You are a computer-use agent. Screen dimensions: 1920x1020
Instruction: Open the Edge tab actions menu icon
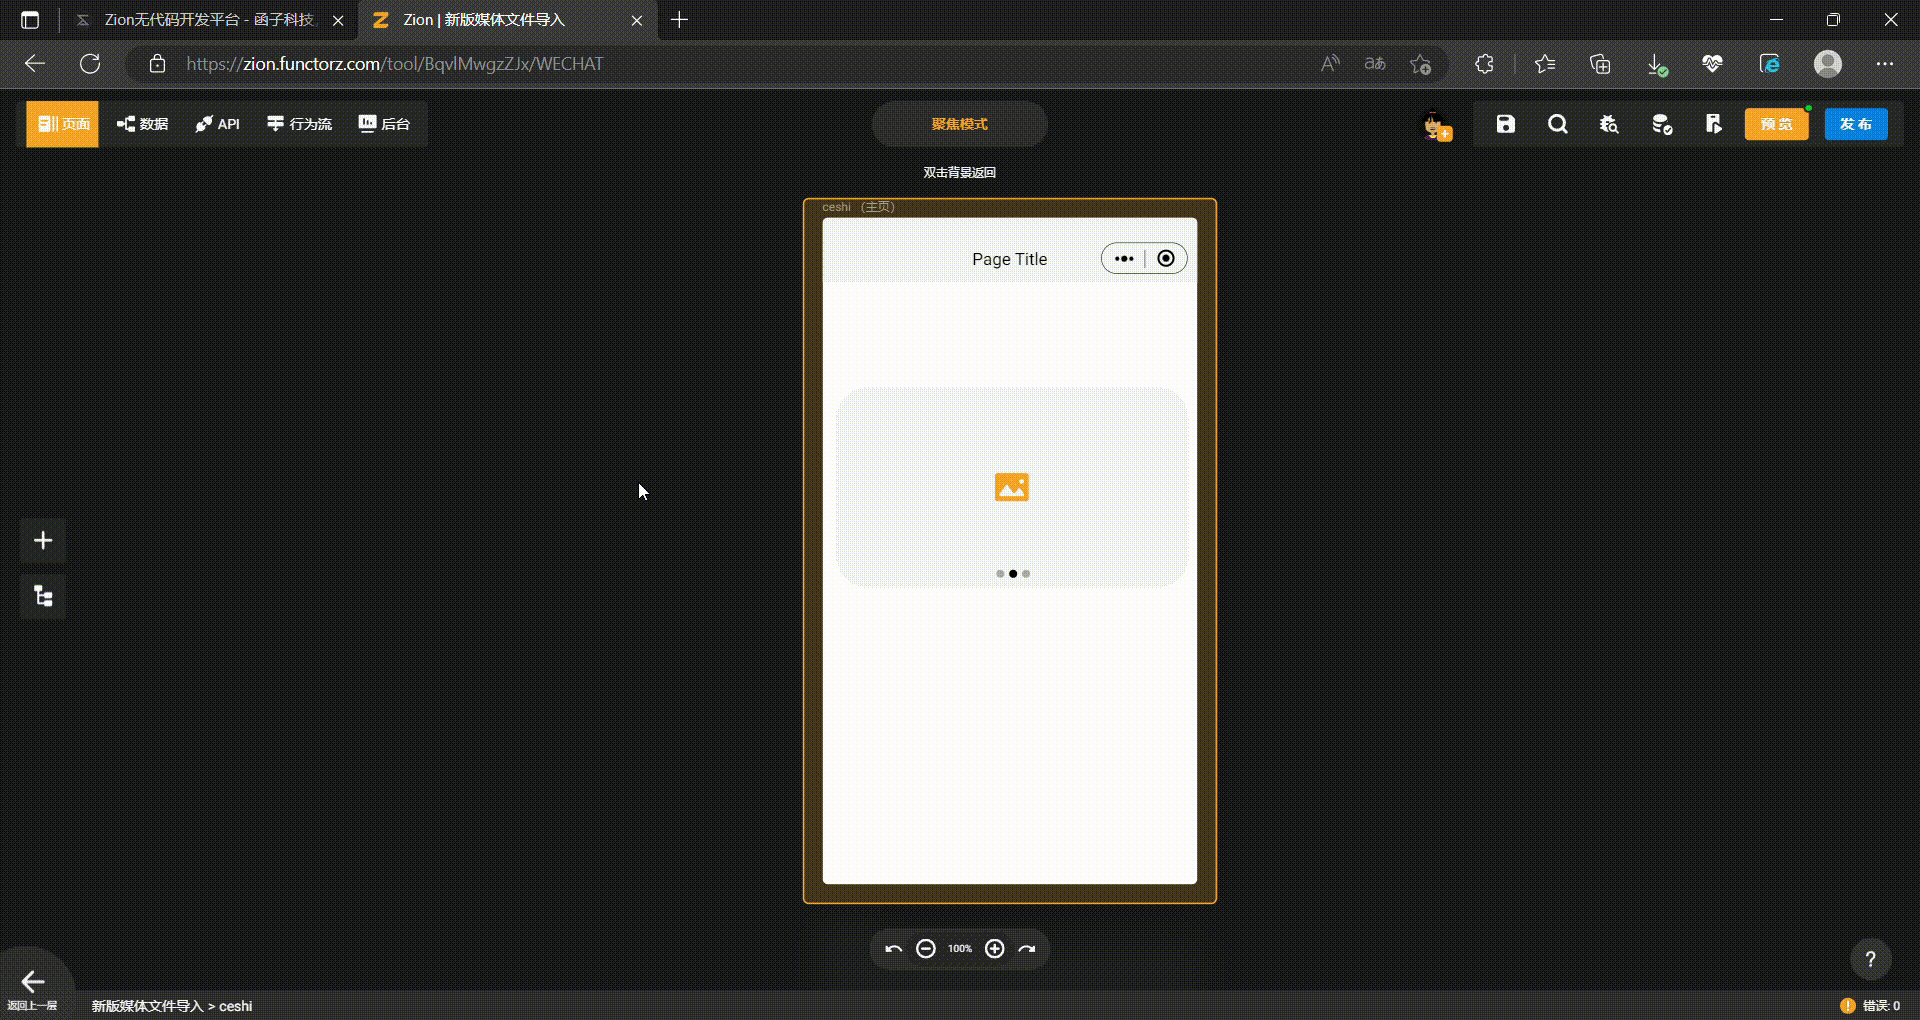click(30, 20)
